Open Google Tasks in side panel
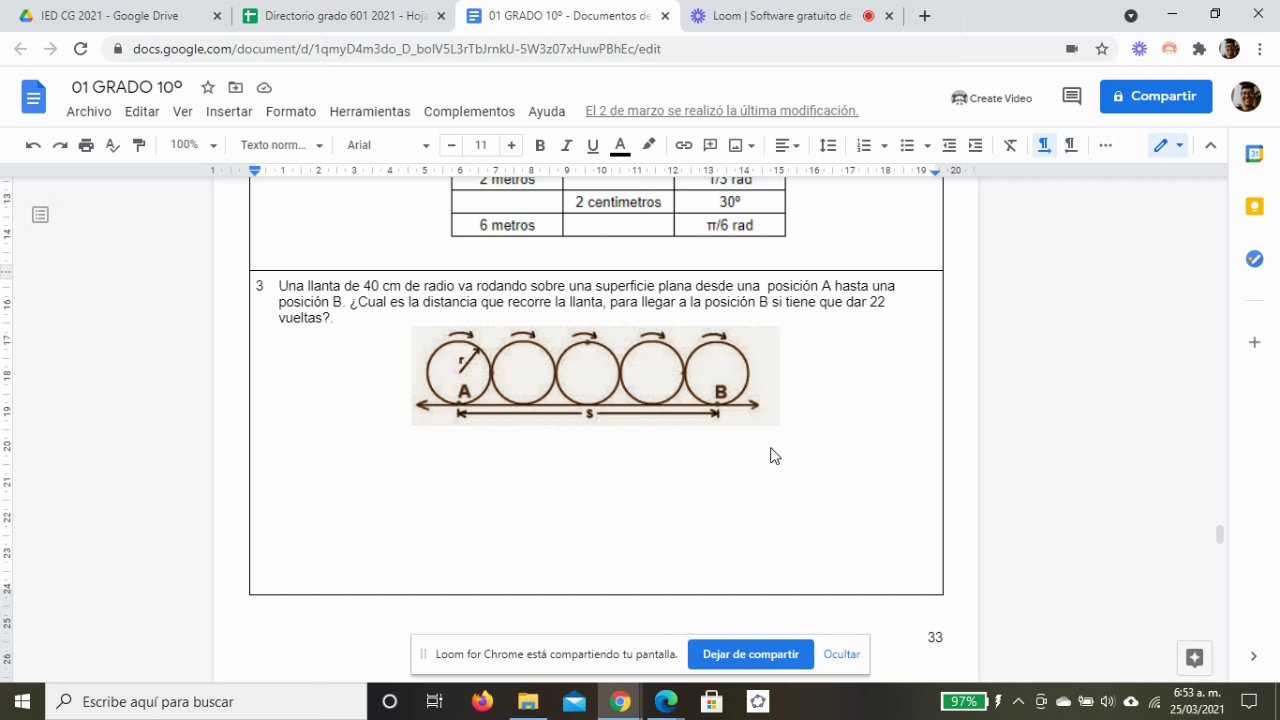Screen dimensions: 1280x720 1254,259
